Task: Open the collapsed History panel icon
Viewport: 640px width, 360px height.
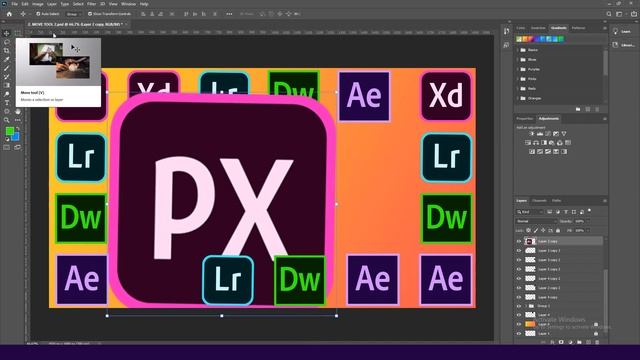Action: 507,31
